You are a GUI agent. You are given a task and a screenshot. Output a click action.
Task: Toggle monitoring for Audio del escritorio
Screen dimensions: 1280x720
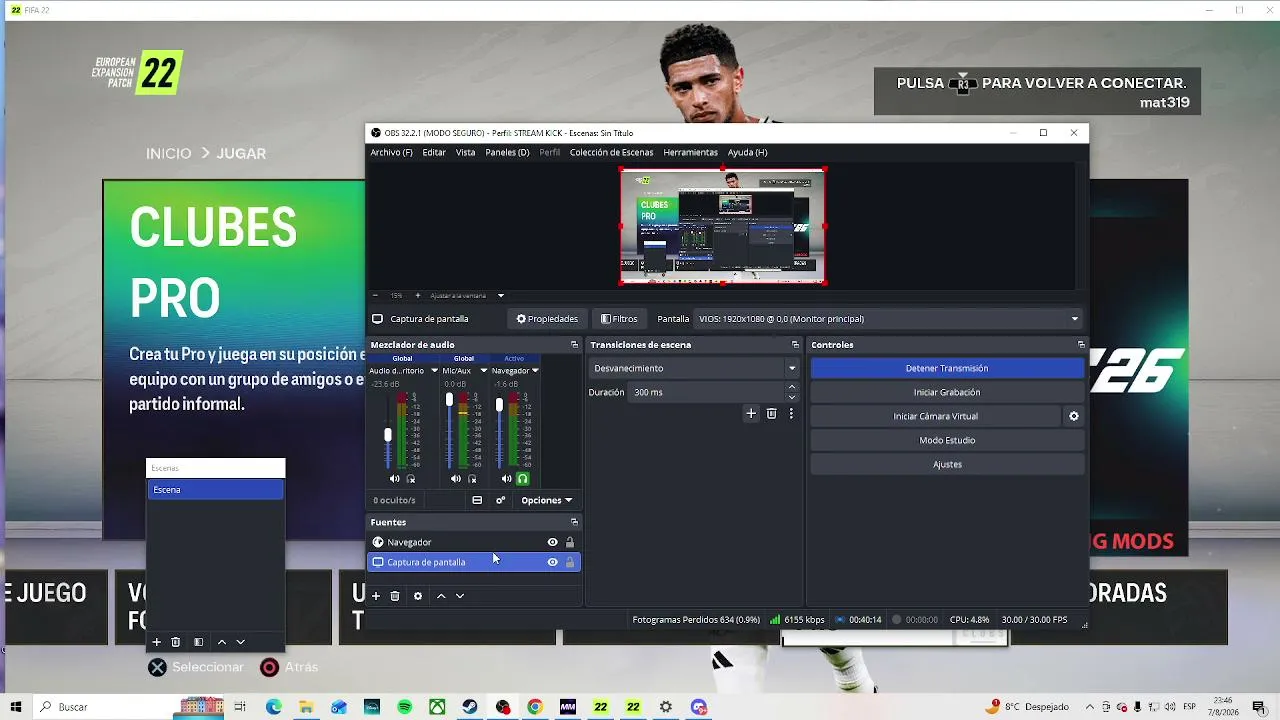[x=411, y=479]
